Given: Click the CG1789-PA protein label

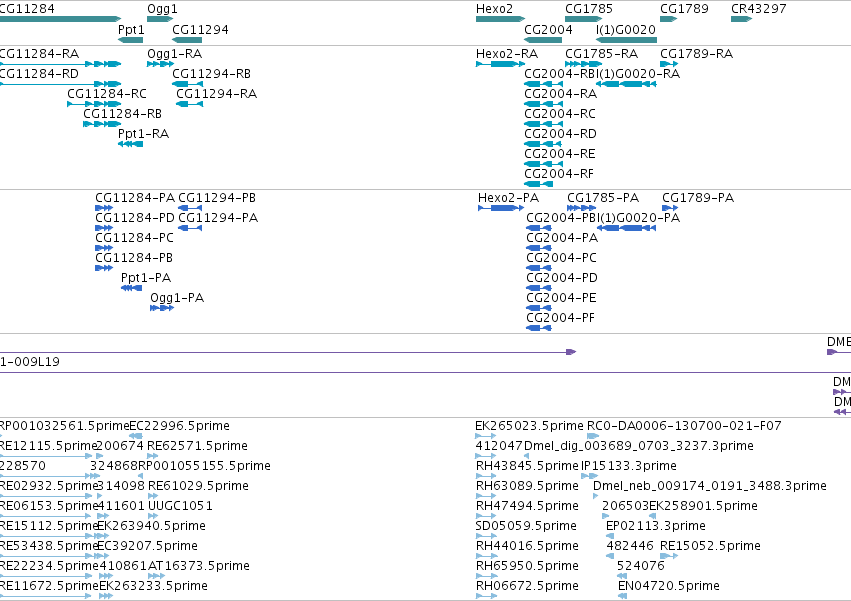Looking at the screenshot, I should [x=698, y=198].
